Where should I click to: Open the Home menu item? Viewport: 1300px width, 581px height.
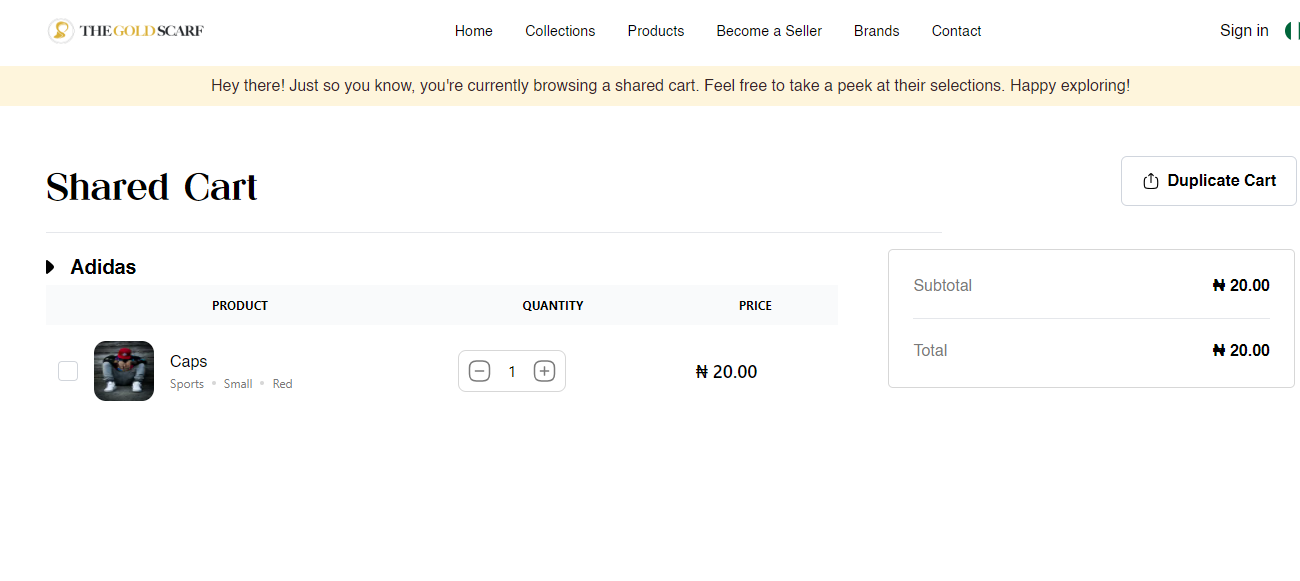[x=473, y=31]
